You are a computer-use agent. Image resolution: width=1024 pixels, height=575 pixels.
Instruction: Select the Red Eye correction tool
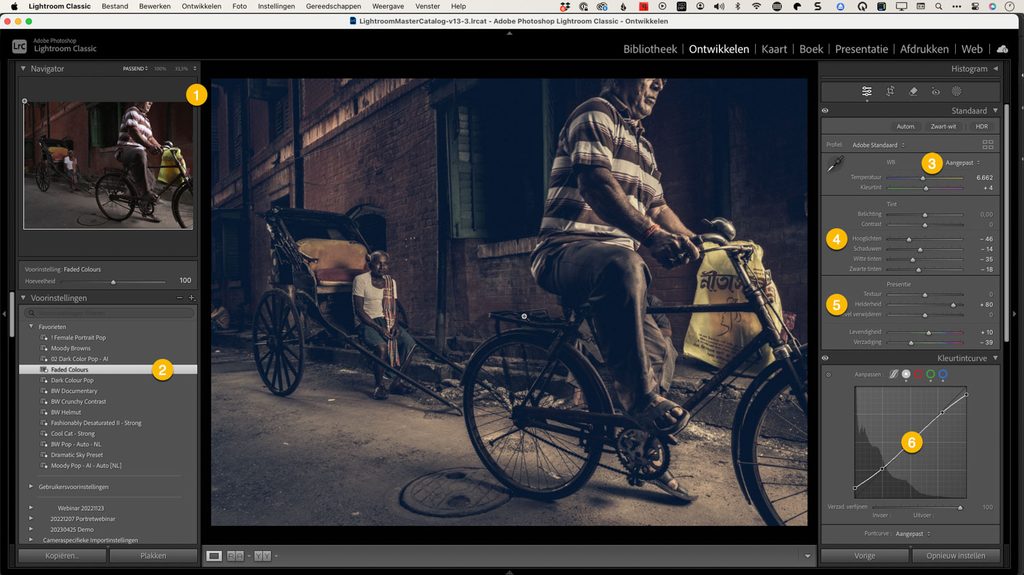(935, 91)
